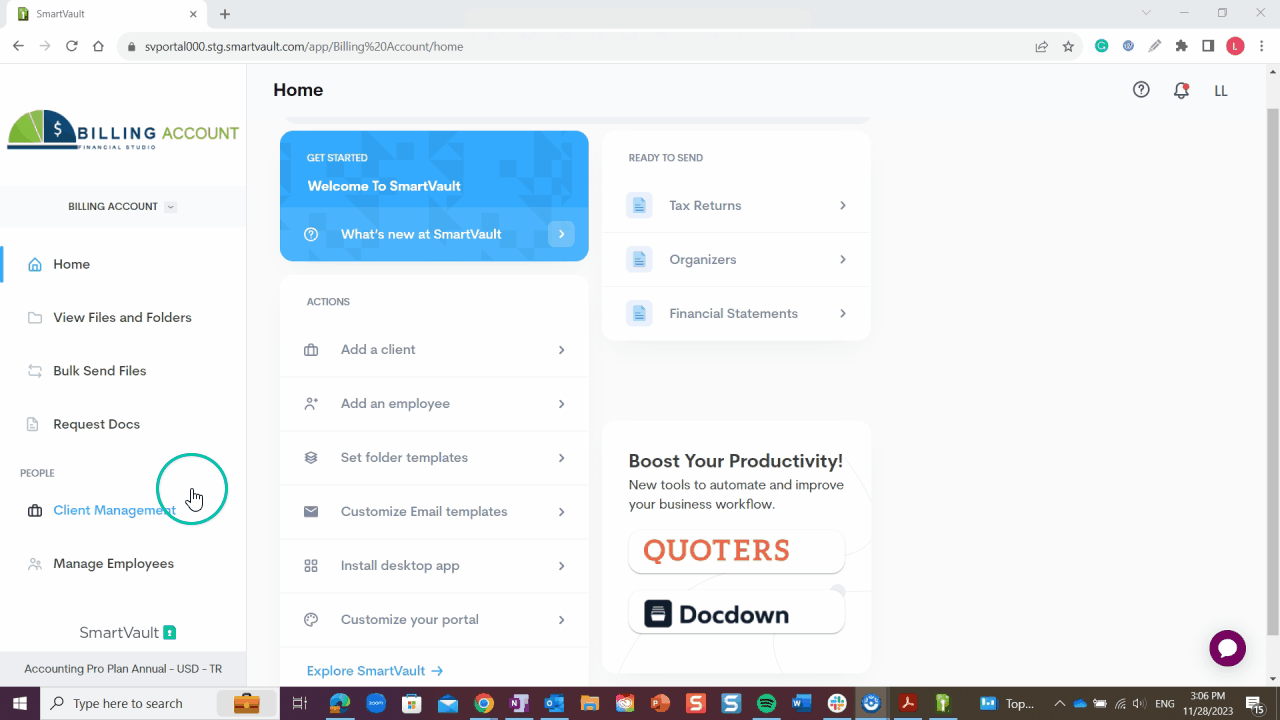1280x720 pixels.
Task: Click chevron on Install desktop app row
Action: pos(561,566)
